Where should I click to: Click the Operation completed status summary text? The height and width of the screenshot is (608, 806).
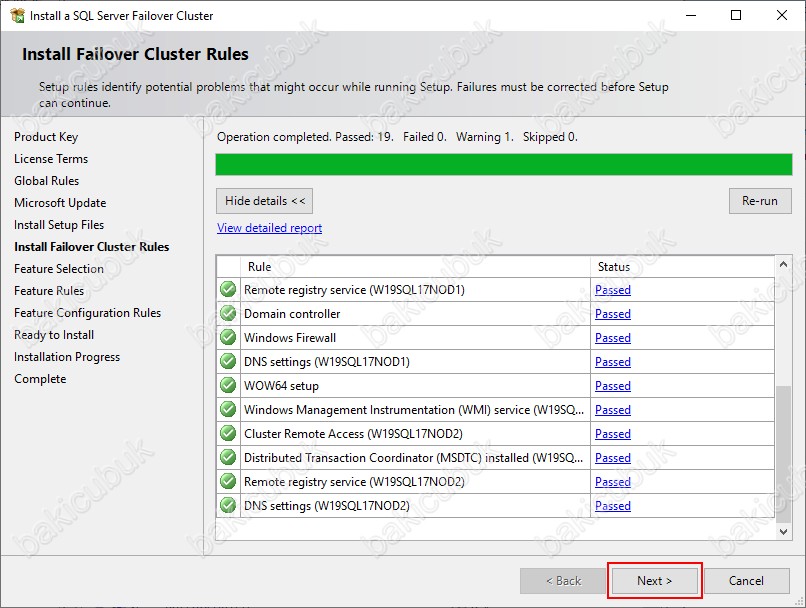pos(397,137)
